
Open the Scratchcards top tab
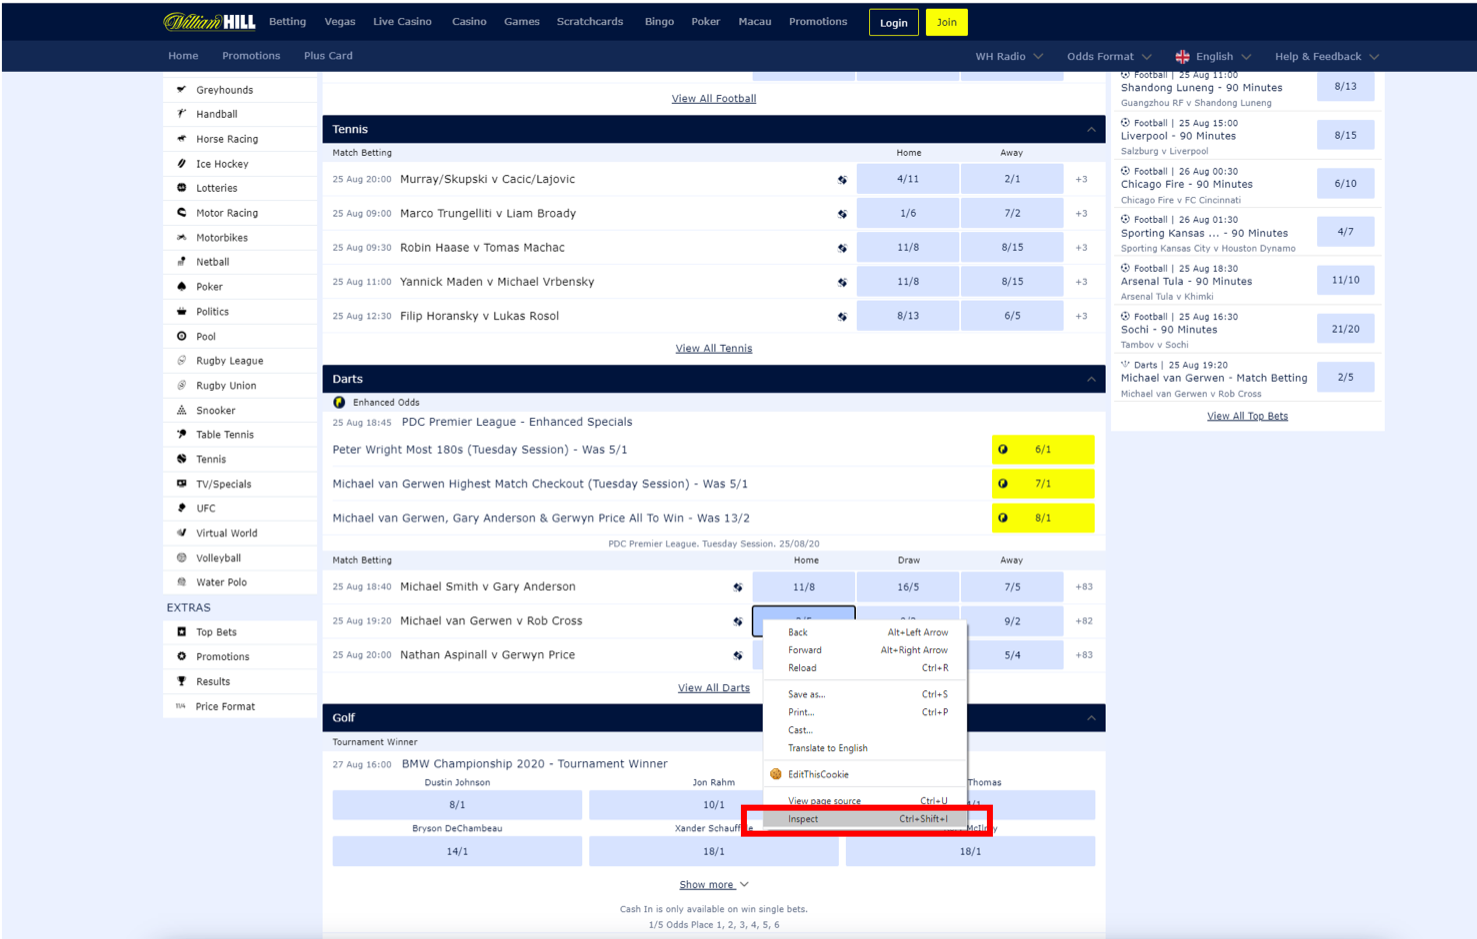590,21
